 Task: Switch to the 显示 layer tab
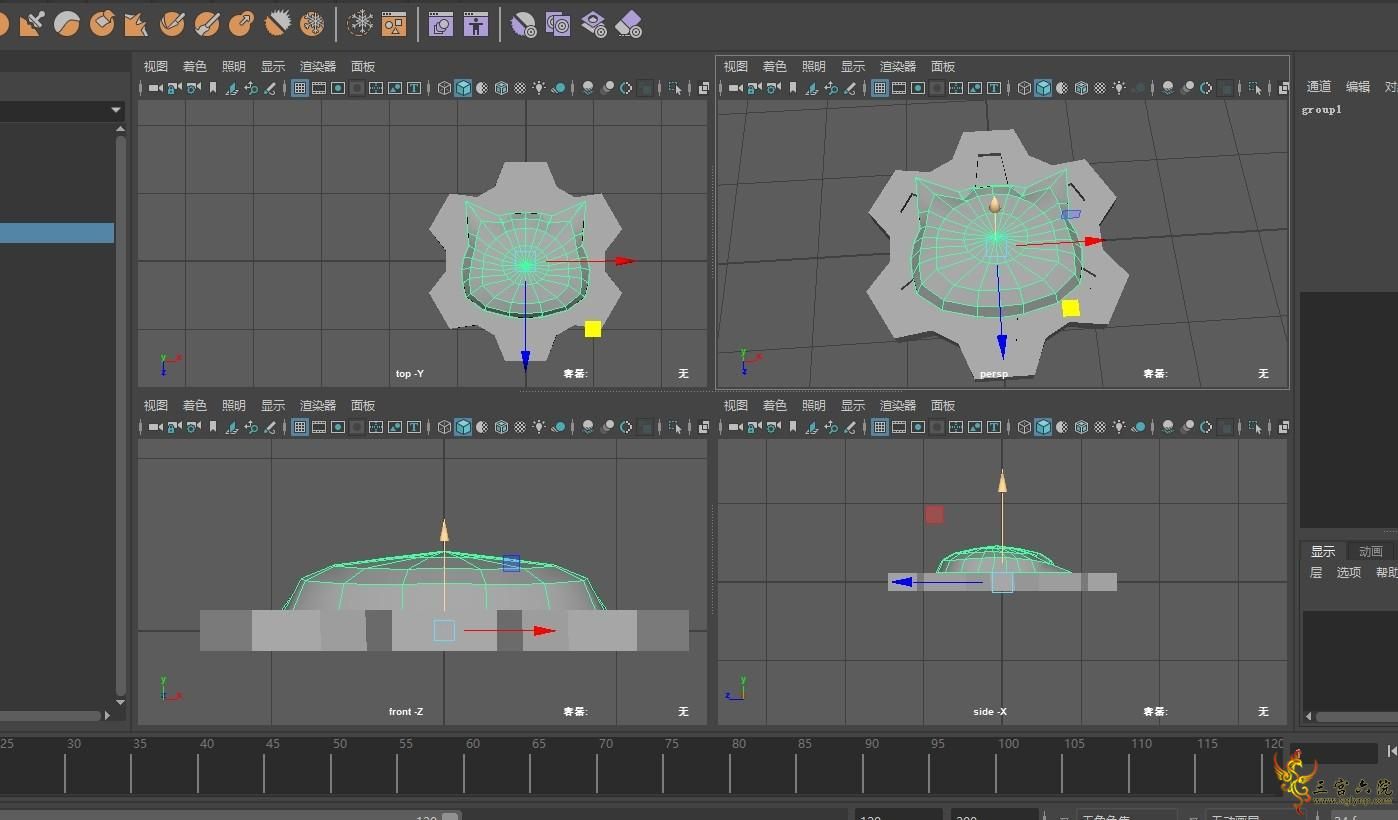(x=1323, y=551)
